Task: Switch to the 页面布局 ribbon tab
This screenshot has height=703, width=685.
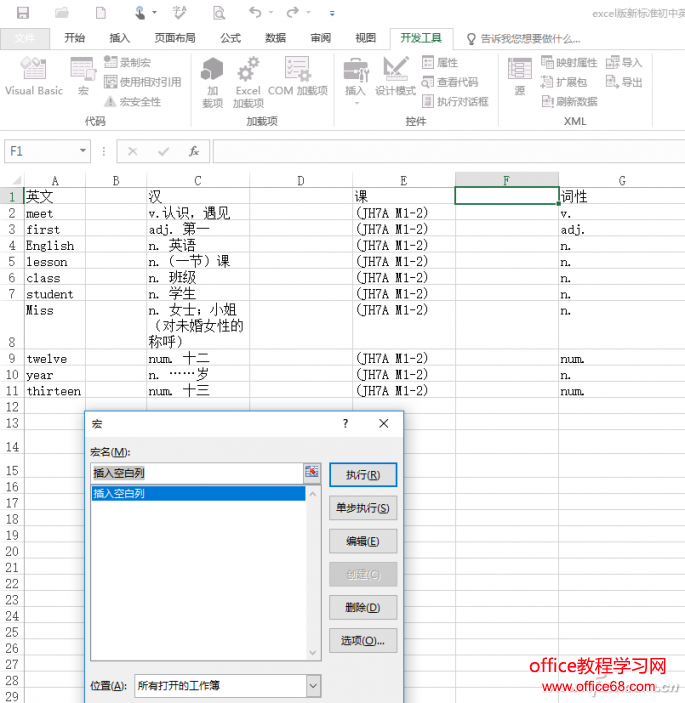Action: pos(175,38)
